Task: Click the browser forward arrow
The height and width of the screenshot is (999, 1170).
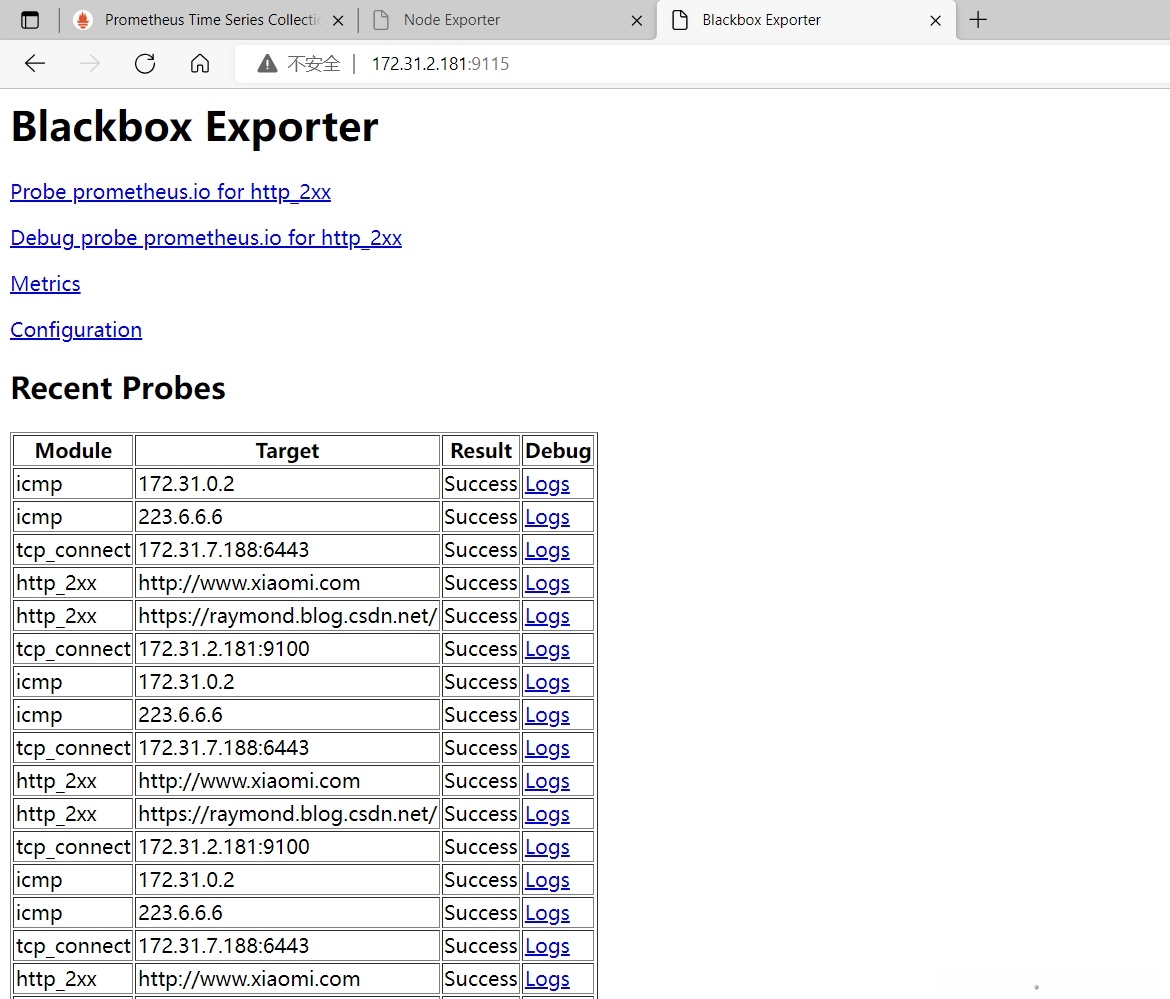Action: [x=90, y=63]
